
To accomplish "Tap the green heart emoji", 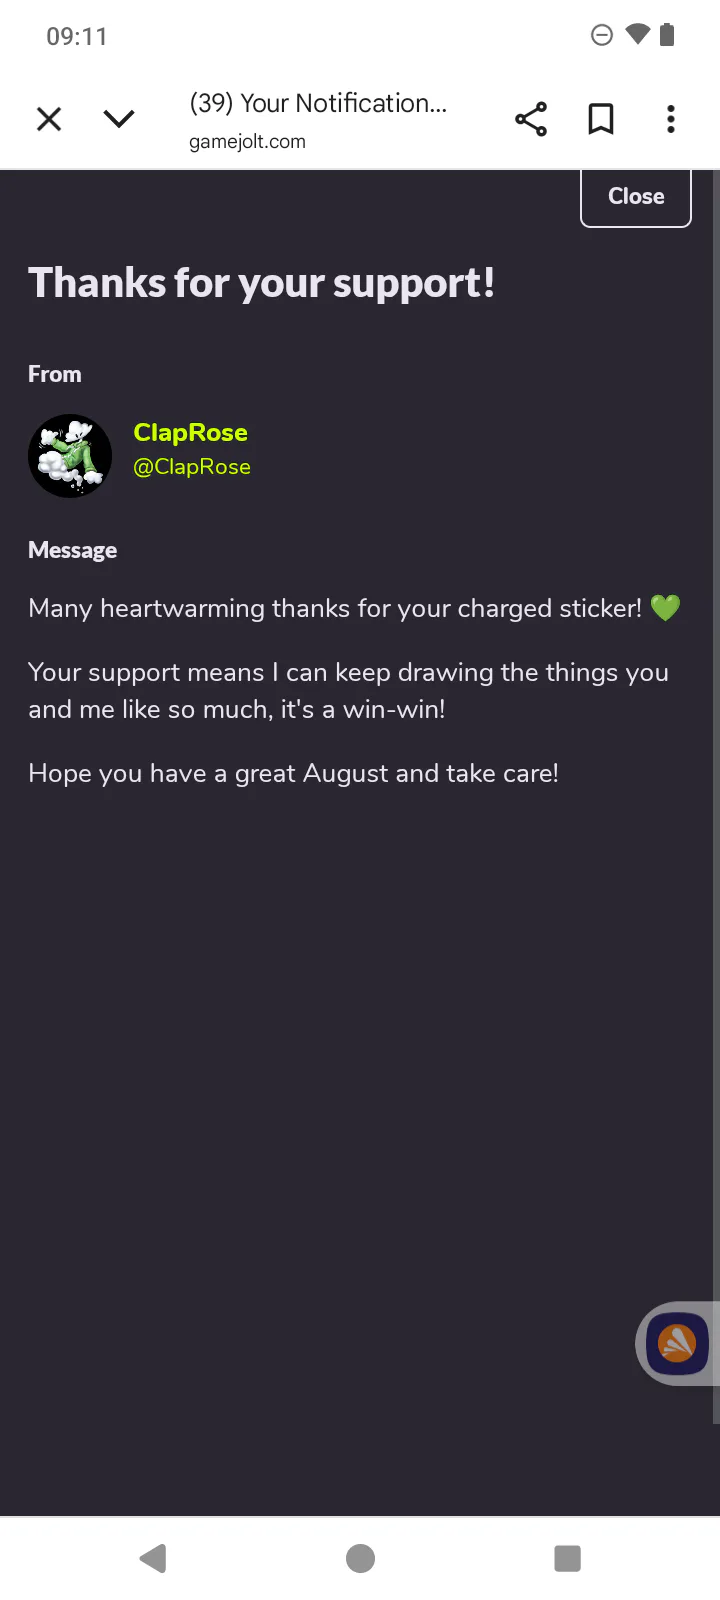I will click(665, 608).
